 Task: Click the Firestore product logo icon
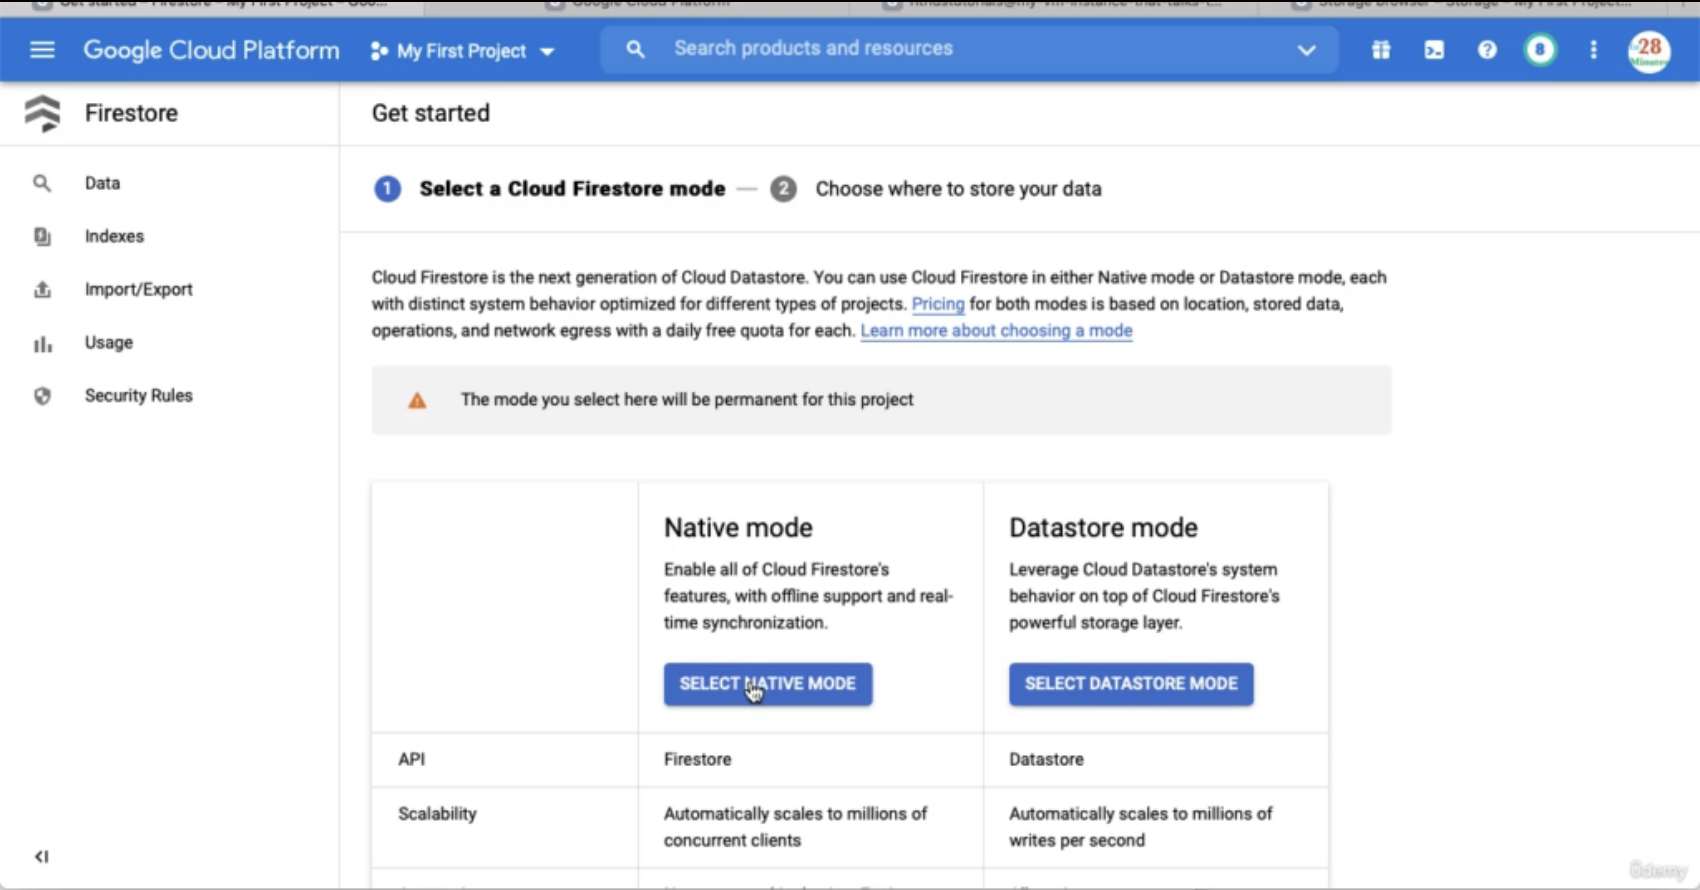tap(43, 113)
